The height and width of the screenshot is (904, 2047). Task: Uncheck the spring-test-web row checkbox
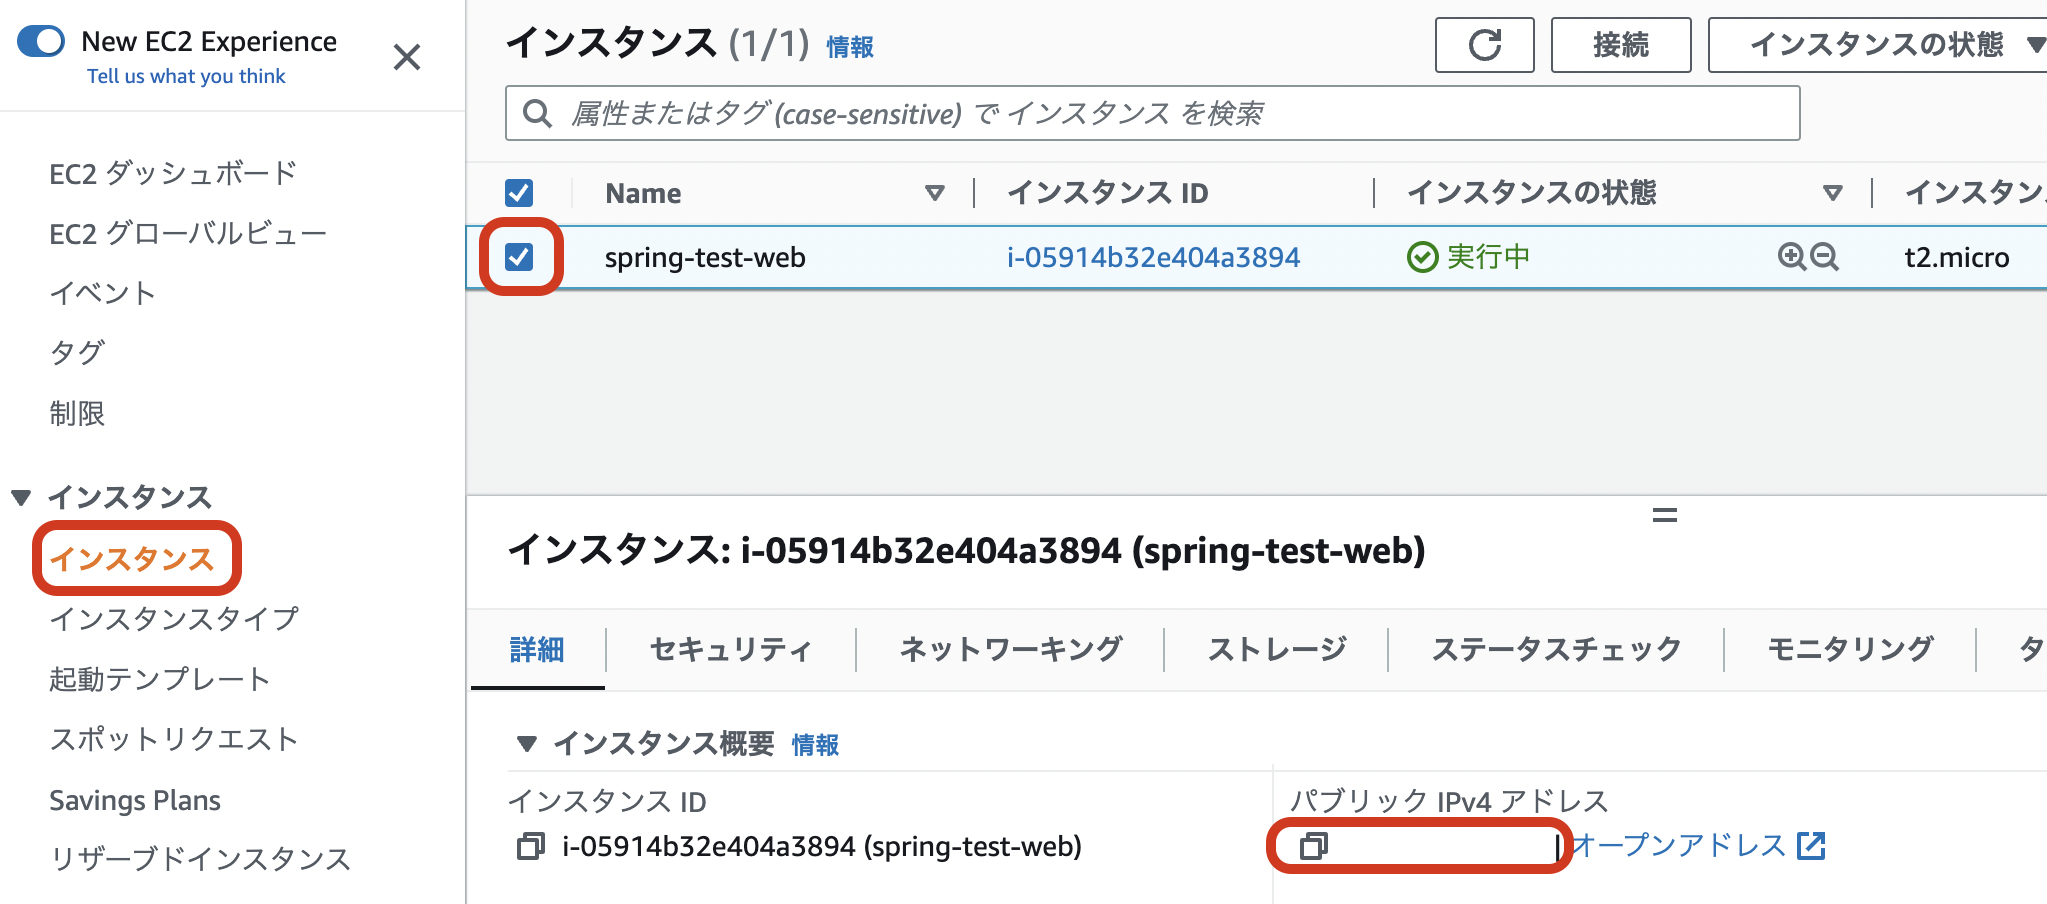pyautogui.click(x=519, y=256)
